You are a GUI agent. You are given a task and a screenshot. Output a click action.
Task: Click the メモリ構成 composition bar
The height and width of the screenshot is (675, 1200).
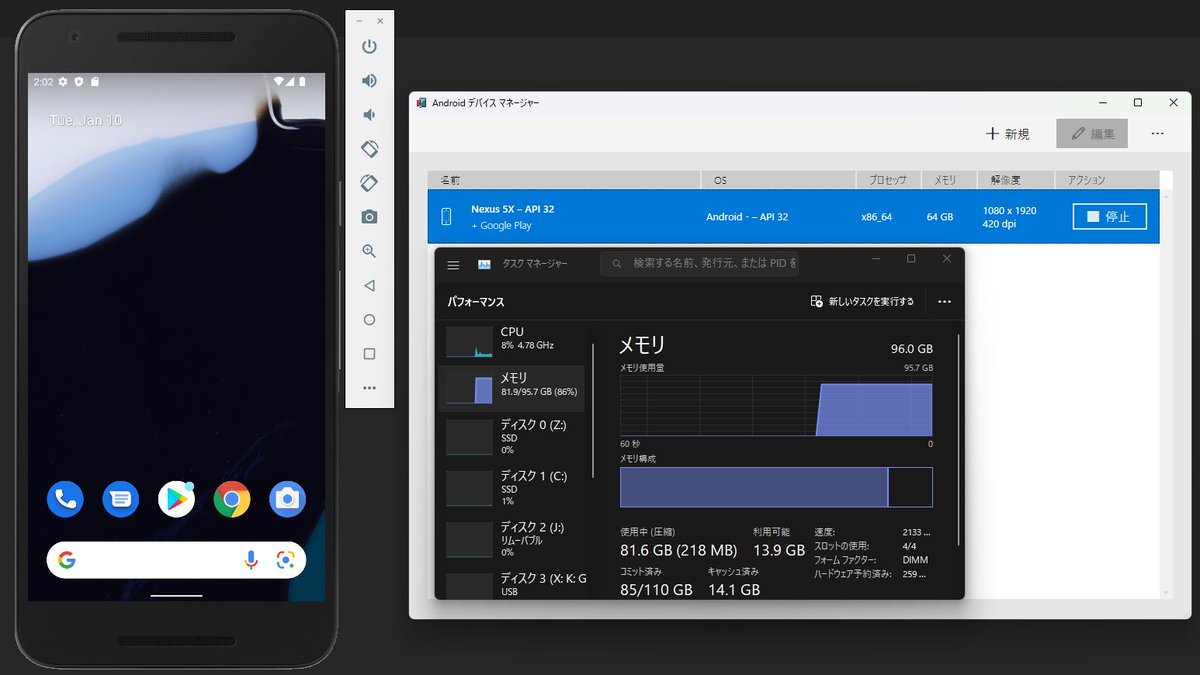(x=776, y=487)
